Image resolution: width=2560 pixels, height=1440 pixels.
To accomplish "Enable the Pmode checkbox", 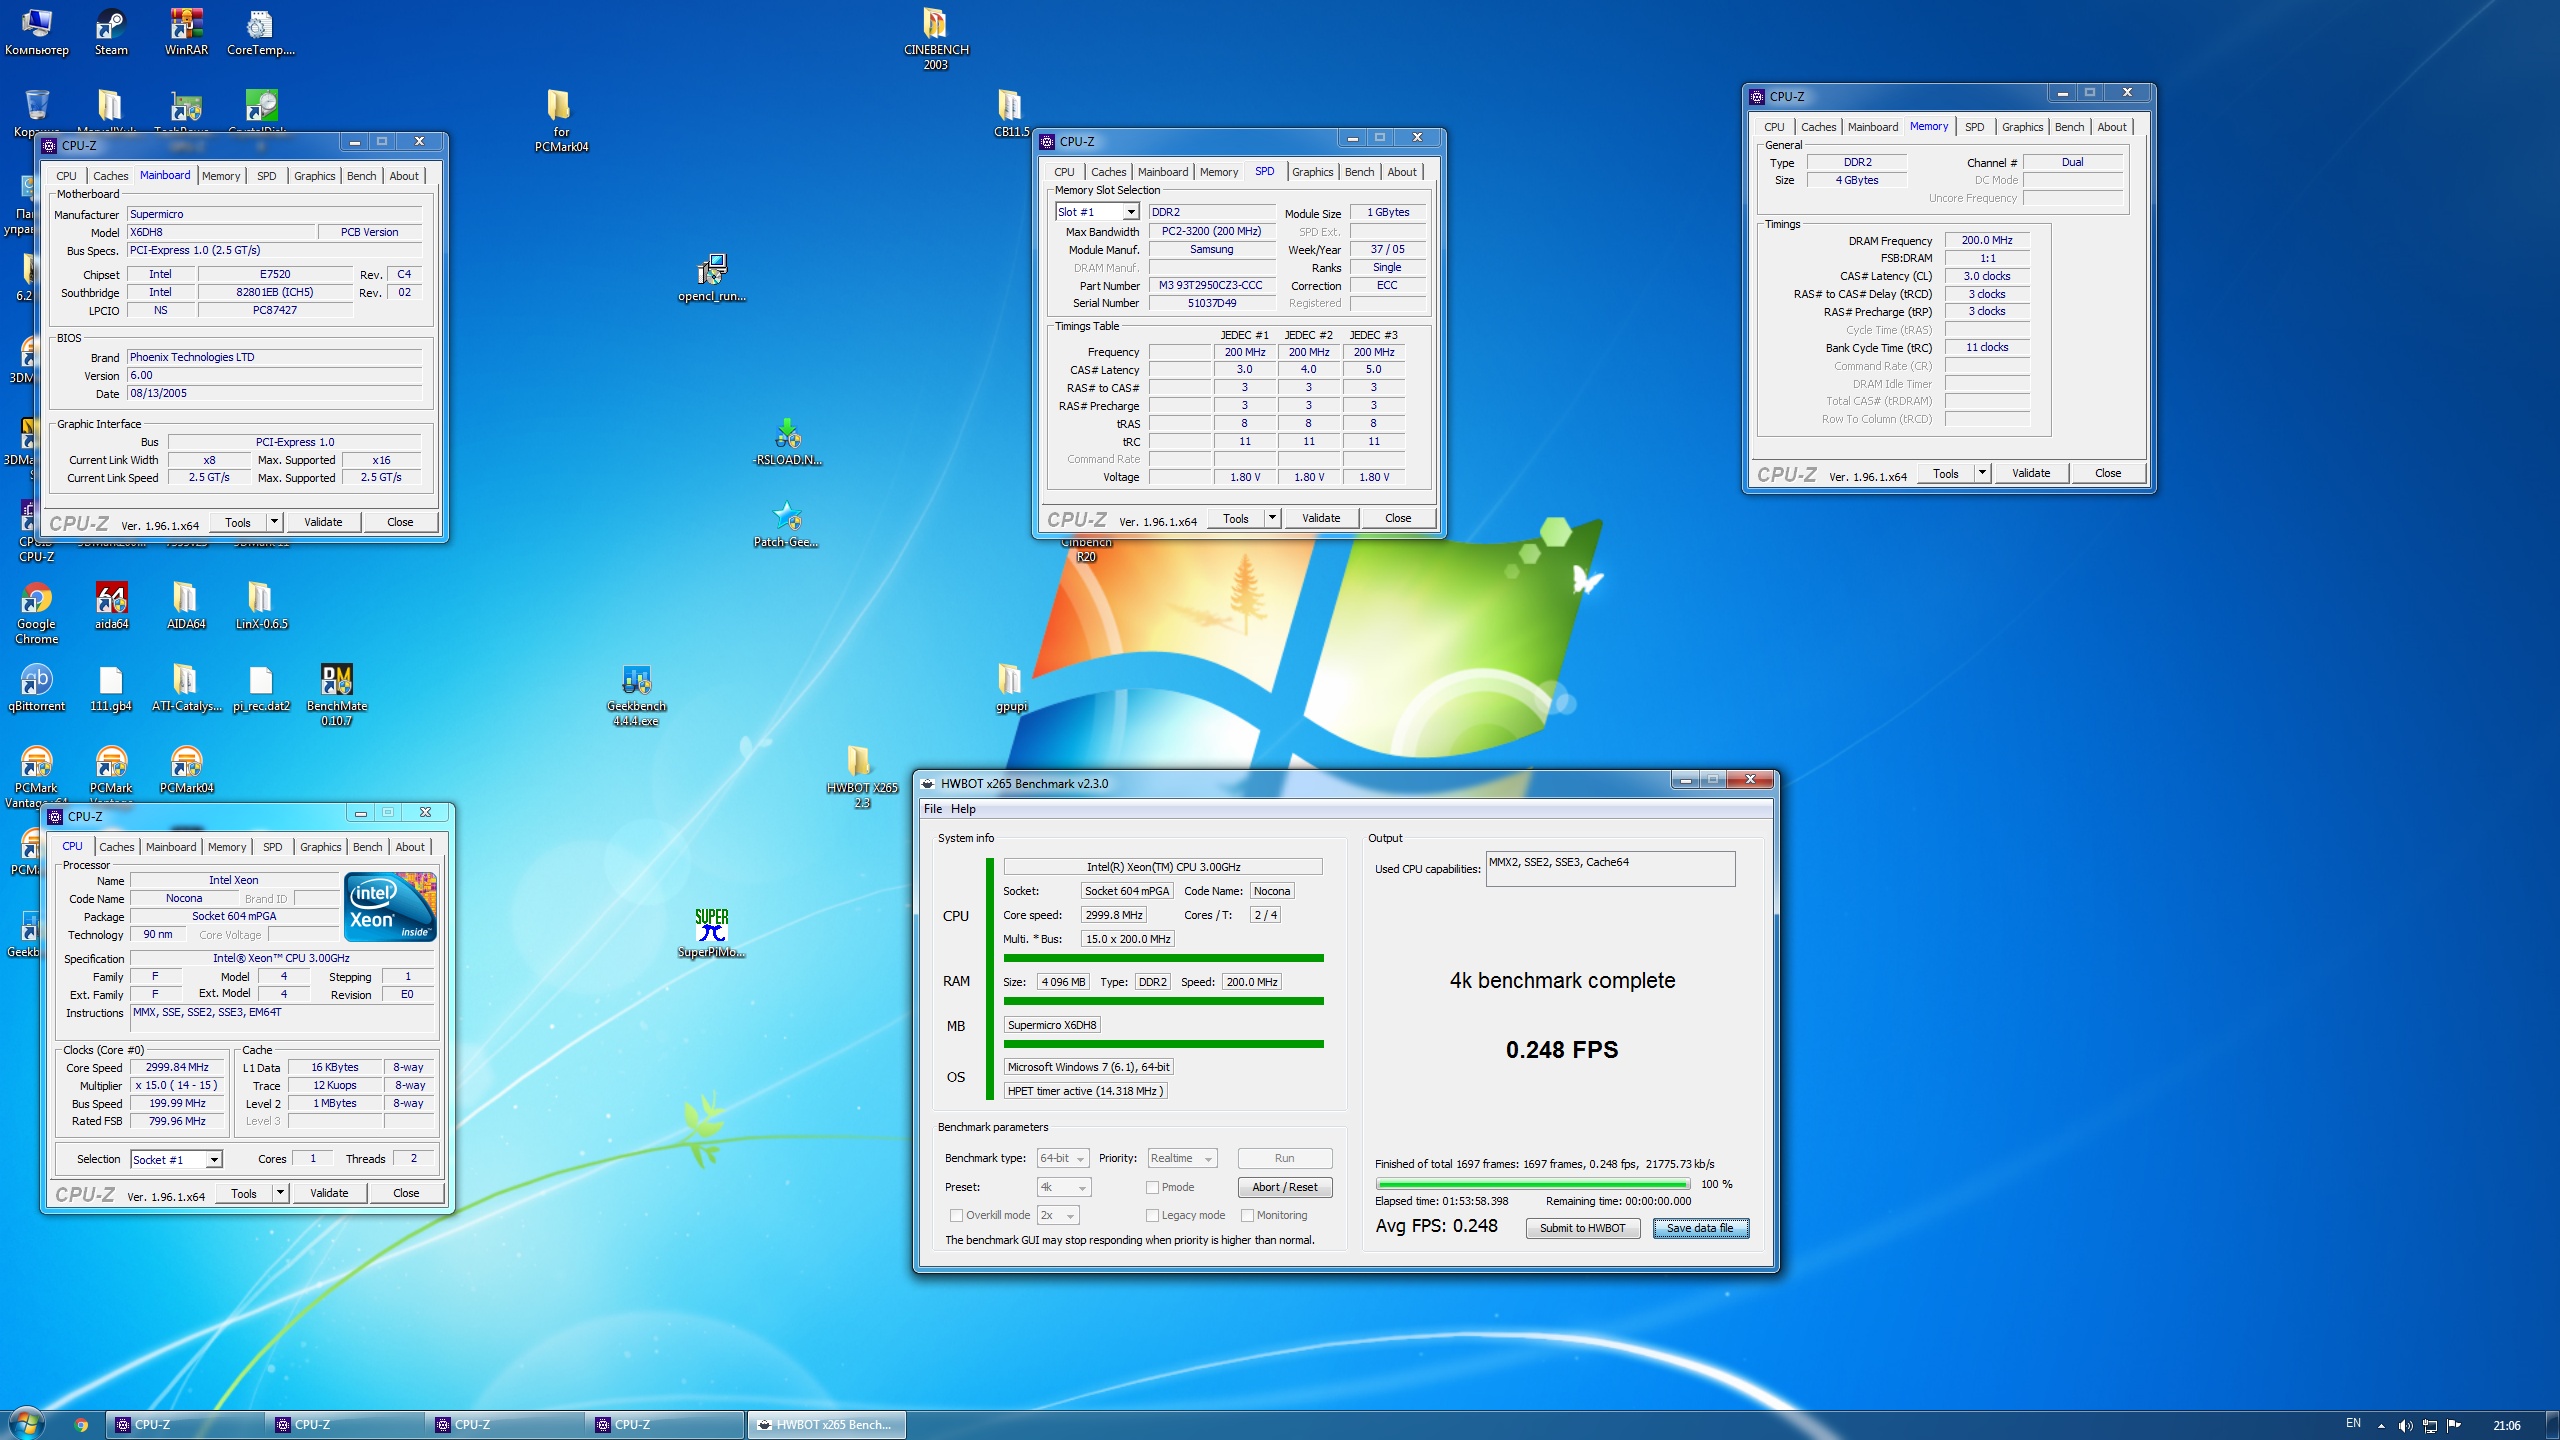I will click(x=1152, y=1187).
